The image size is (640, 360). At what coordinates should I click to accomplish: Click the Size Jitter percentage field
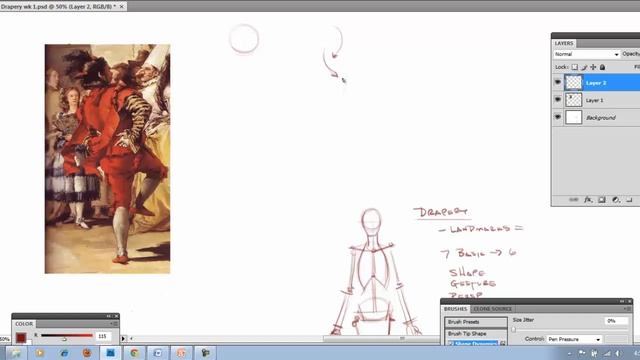[616, 321]
